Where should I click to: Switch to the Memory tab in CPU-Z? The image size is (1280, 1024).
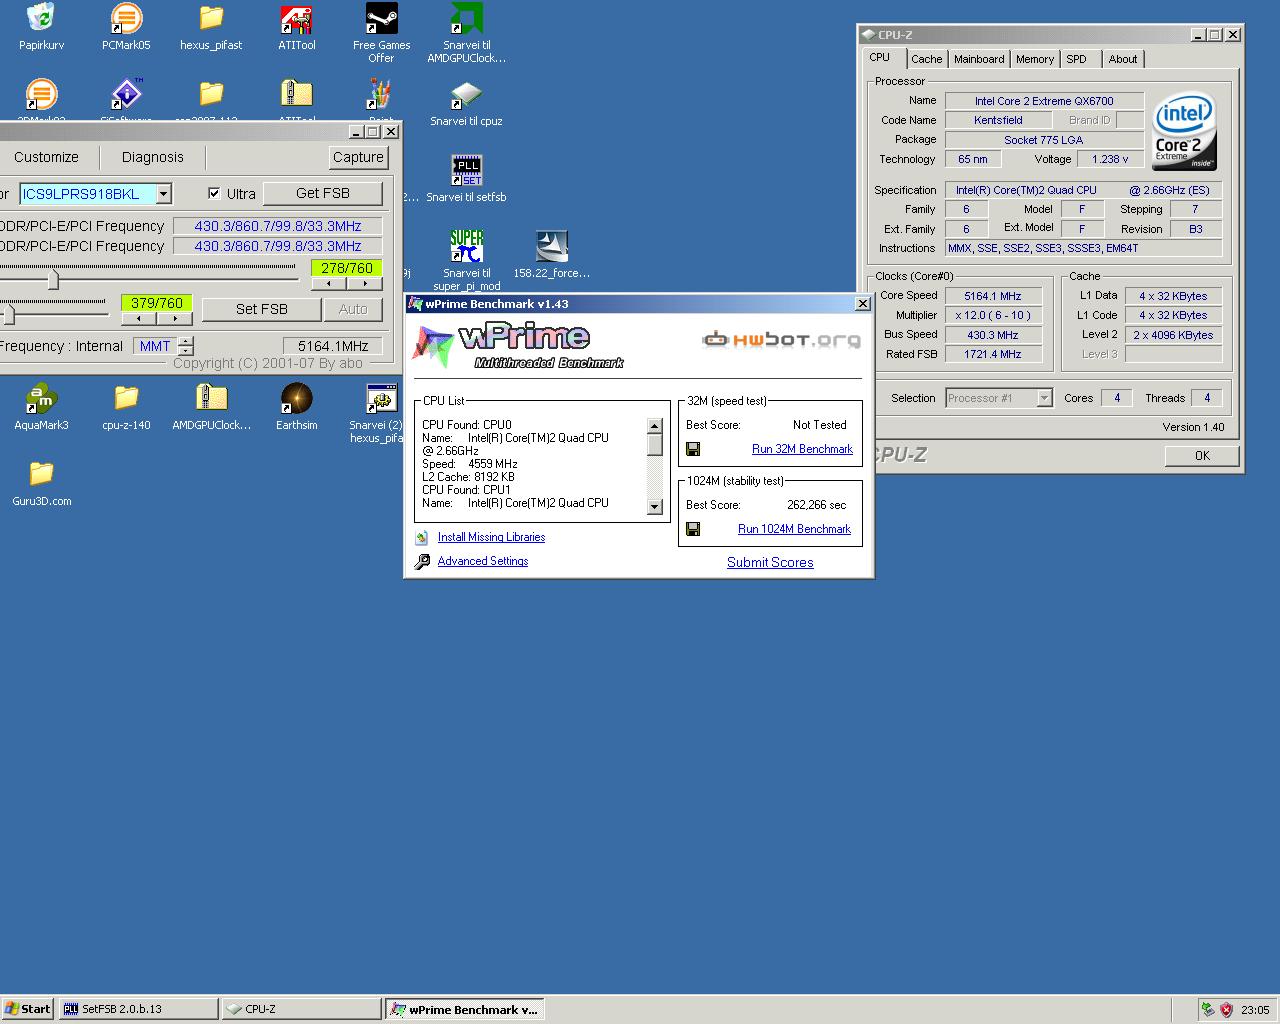[x=1035, y=59]
